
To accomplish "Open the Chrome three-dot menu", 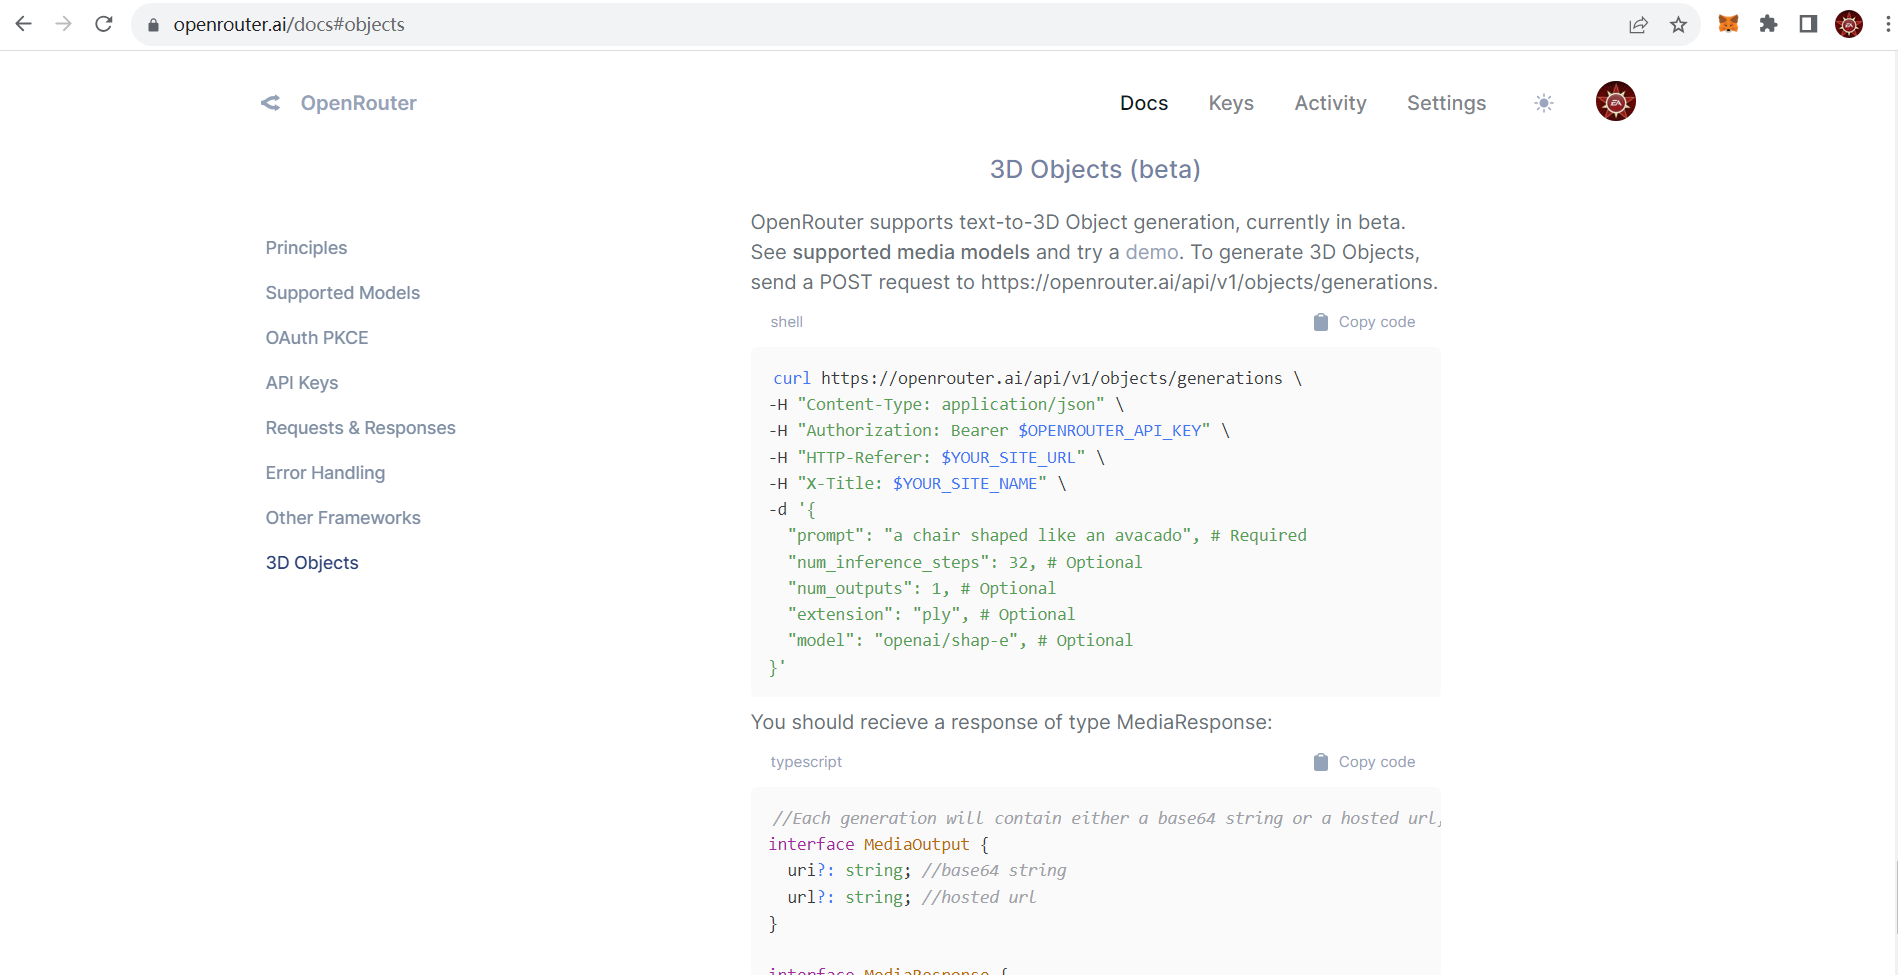I will click(x=1887, y=24).
